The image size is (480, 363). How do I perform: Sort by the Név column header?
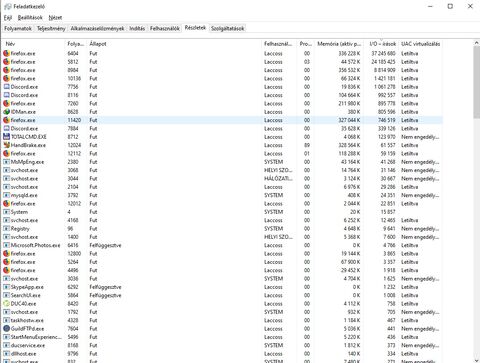33,44
